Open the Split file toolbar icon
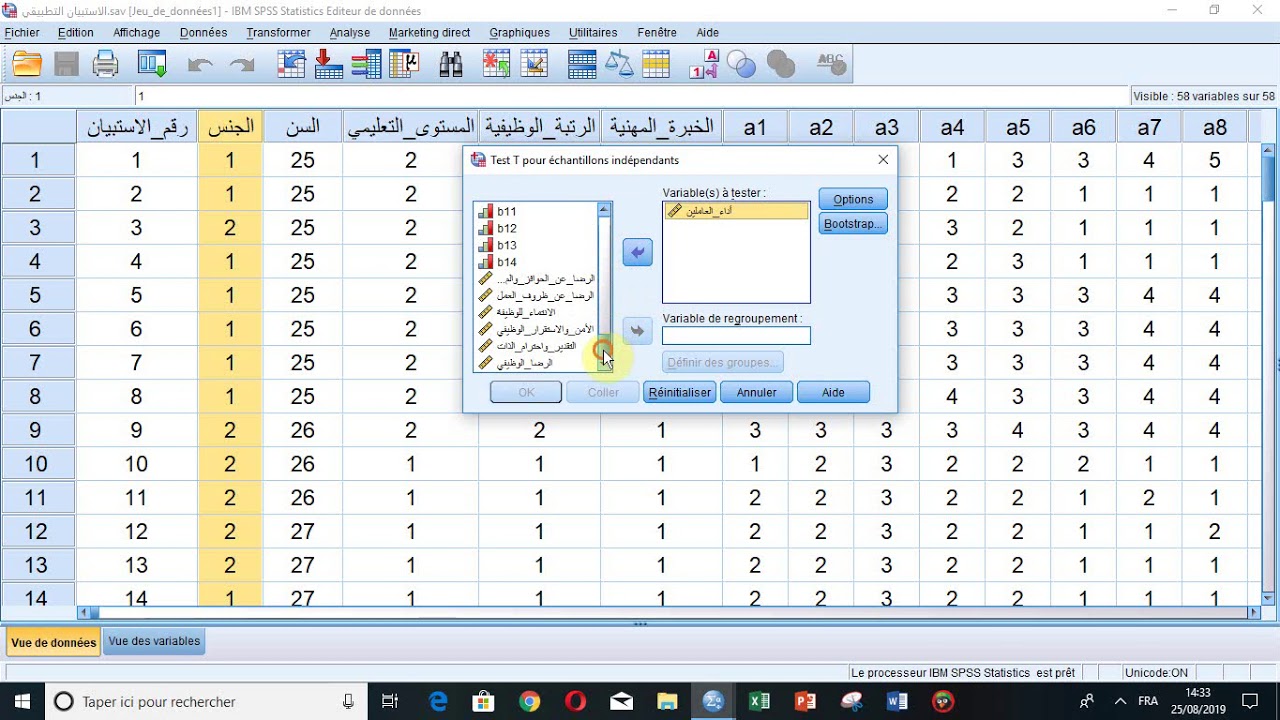The height and width of the screenshot is (720, 1280). pos(582,65)
